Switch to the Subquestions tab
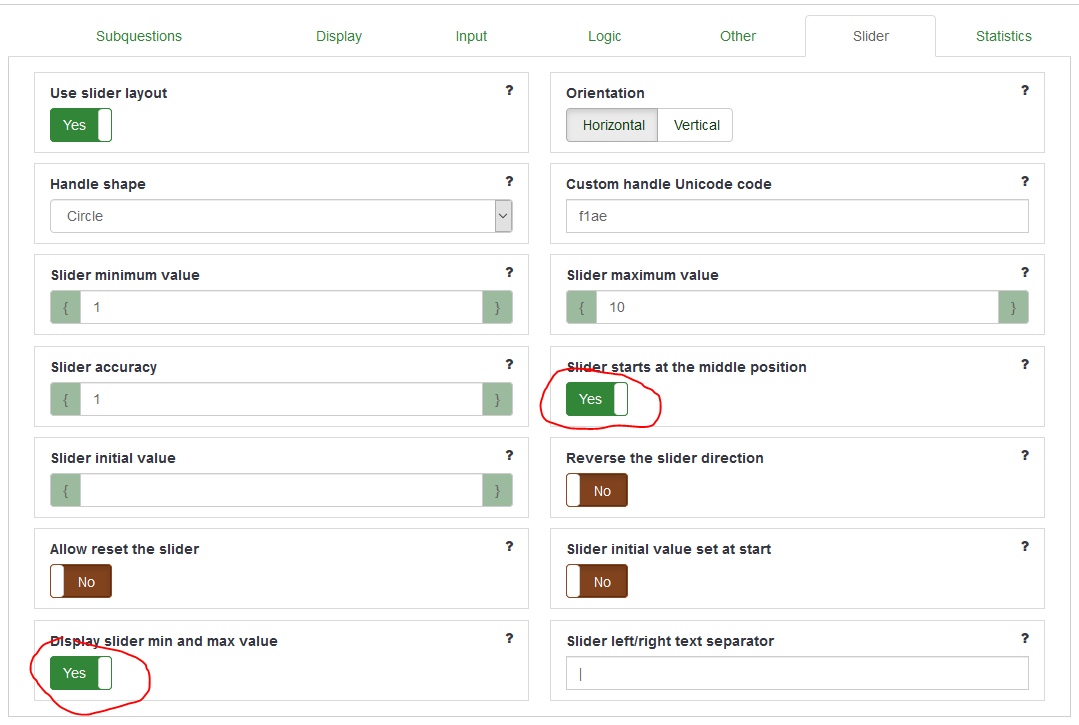 coord(139,36)
